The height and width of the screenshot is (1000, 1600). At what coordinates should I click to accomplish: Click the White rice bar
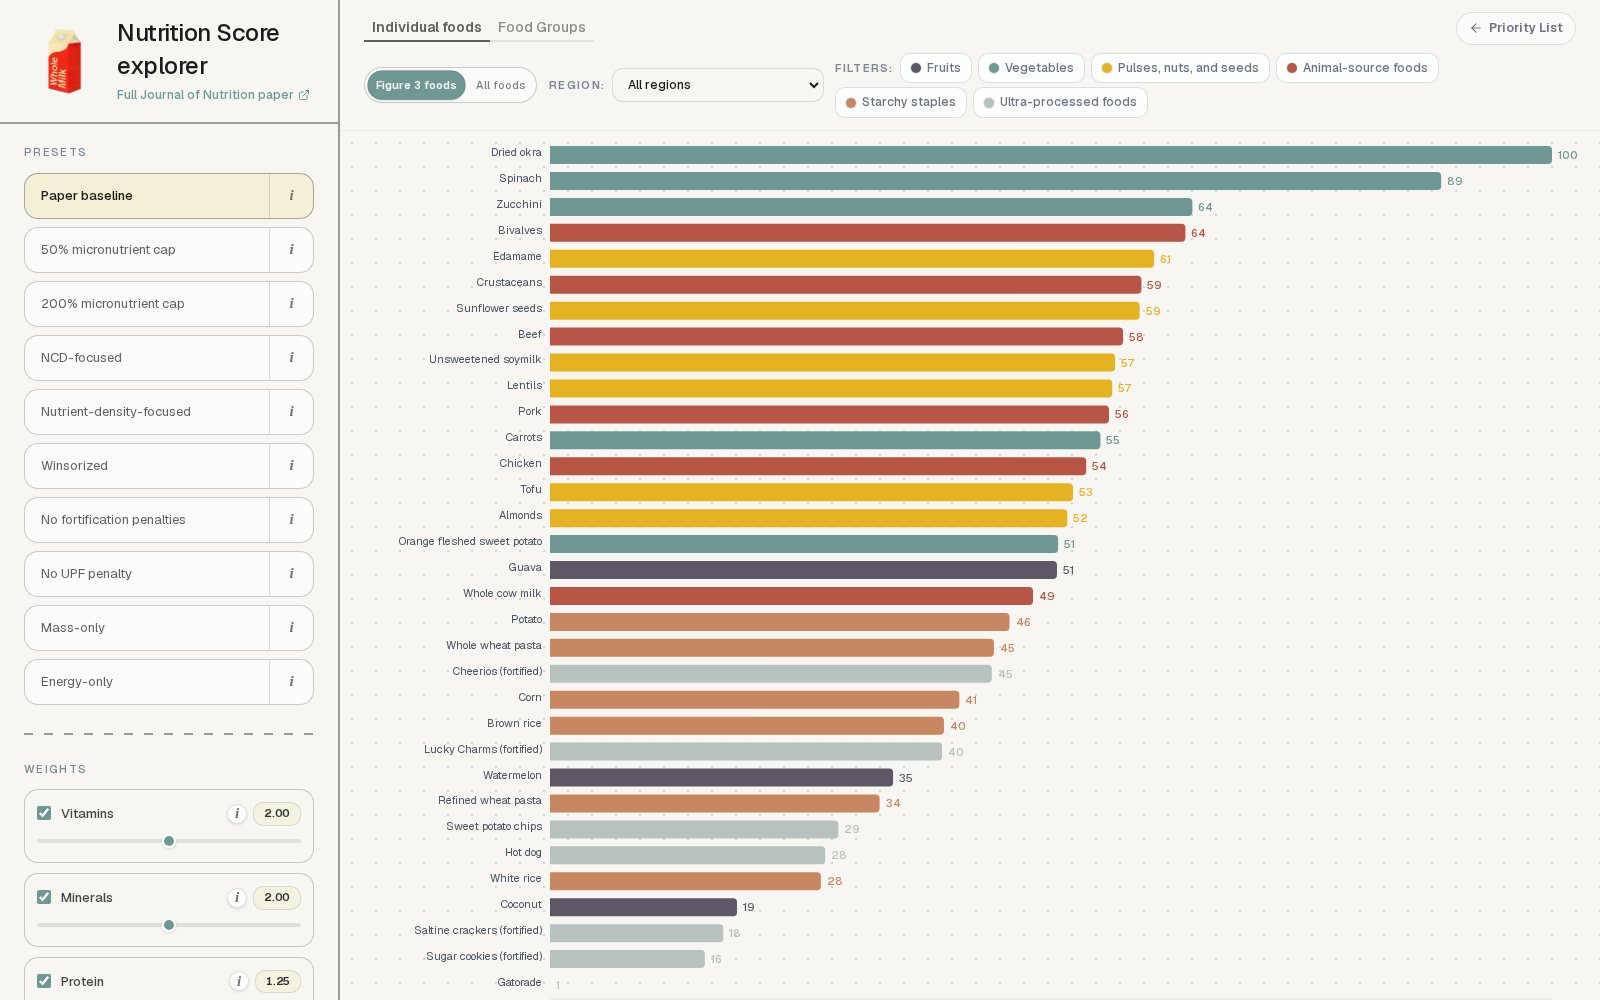(x=685, y=881)
